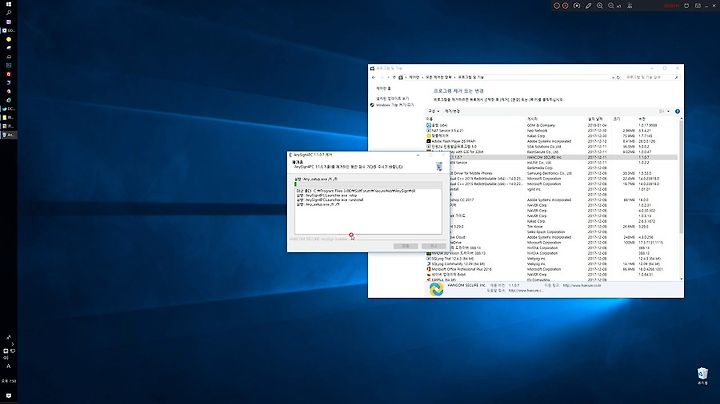
Task: Click the AnySignPCLauncher.exe -stop log line
Action: (x=326, y=195)
